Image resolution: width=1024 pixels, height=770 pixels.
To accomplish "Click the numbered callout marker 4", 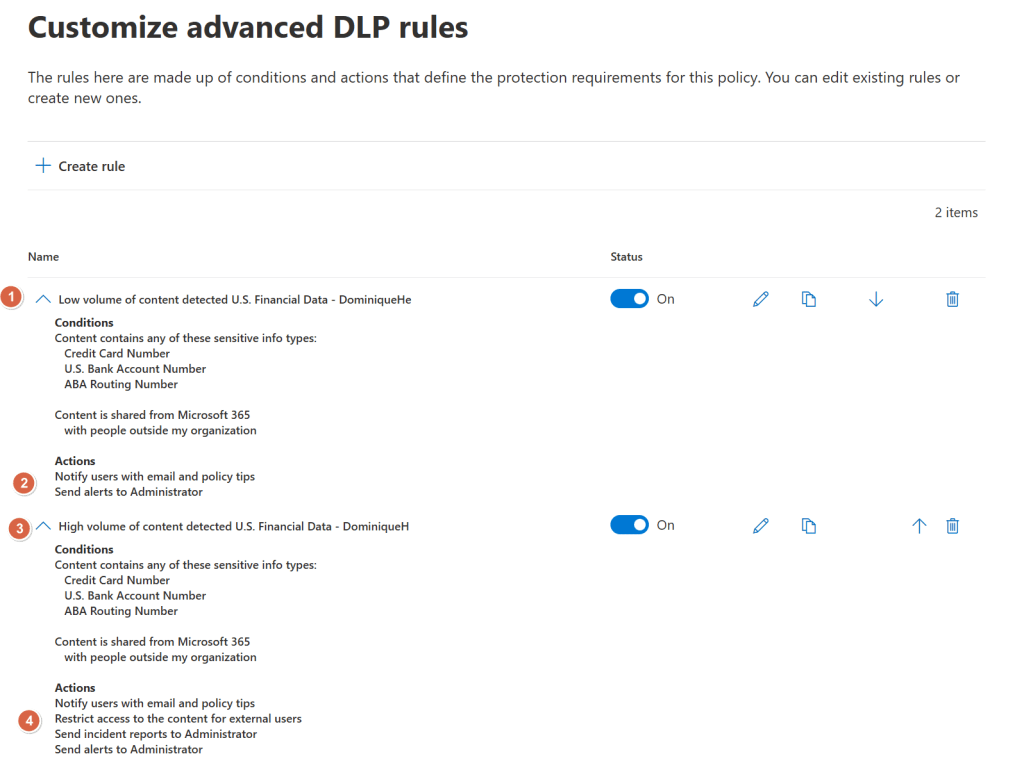I will (29, 720).
